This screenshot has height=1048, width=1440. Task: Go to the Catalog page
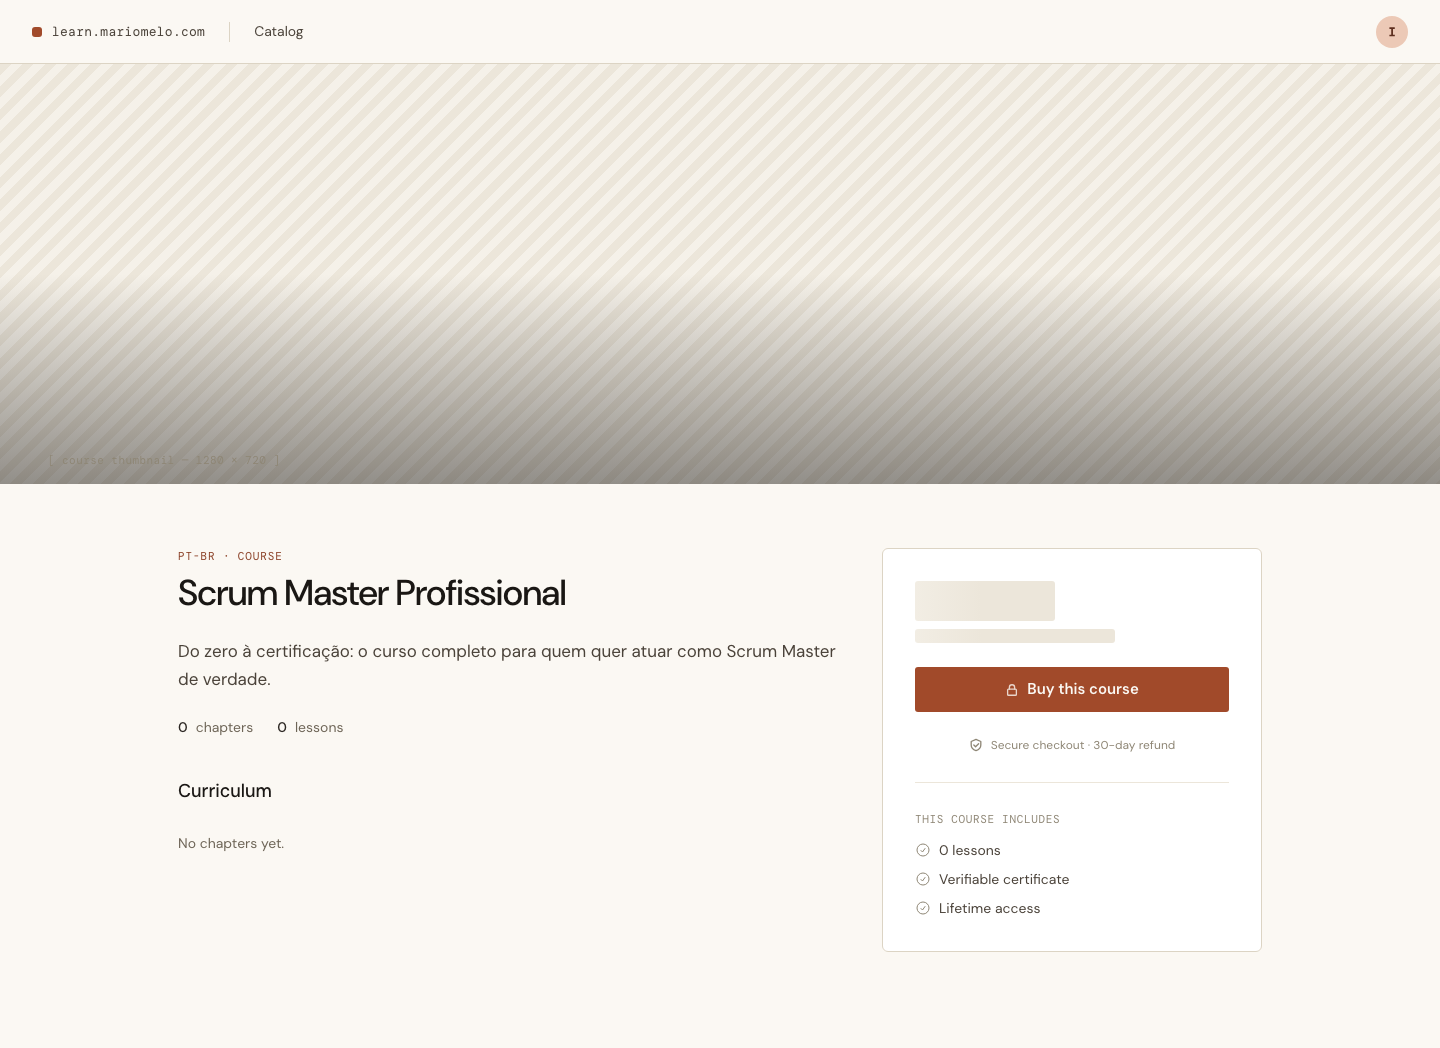coord(278,32)
